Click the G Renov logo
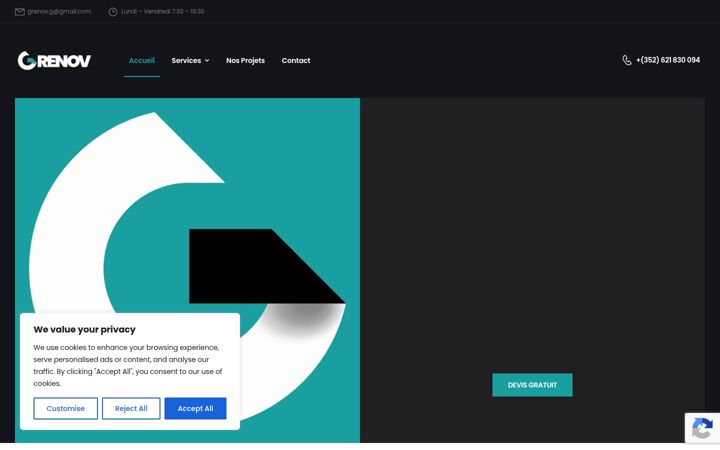This screenshot has height=450, width=720. [54, 60]
